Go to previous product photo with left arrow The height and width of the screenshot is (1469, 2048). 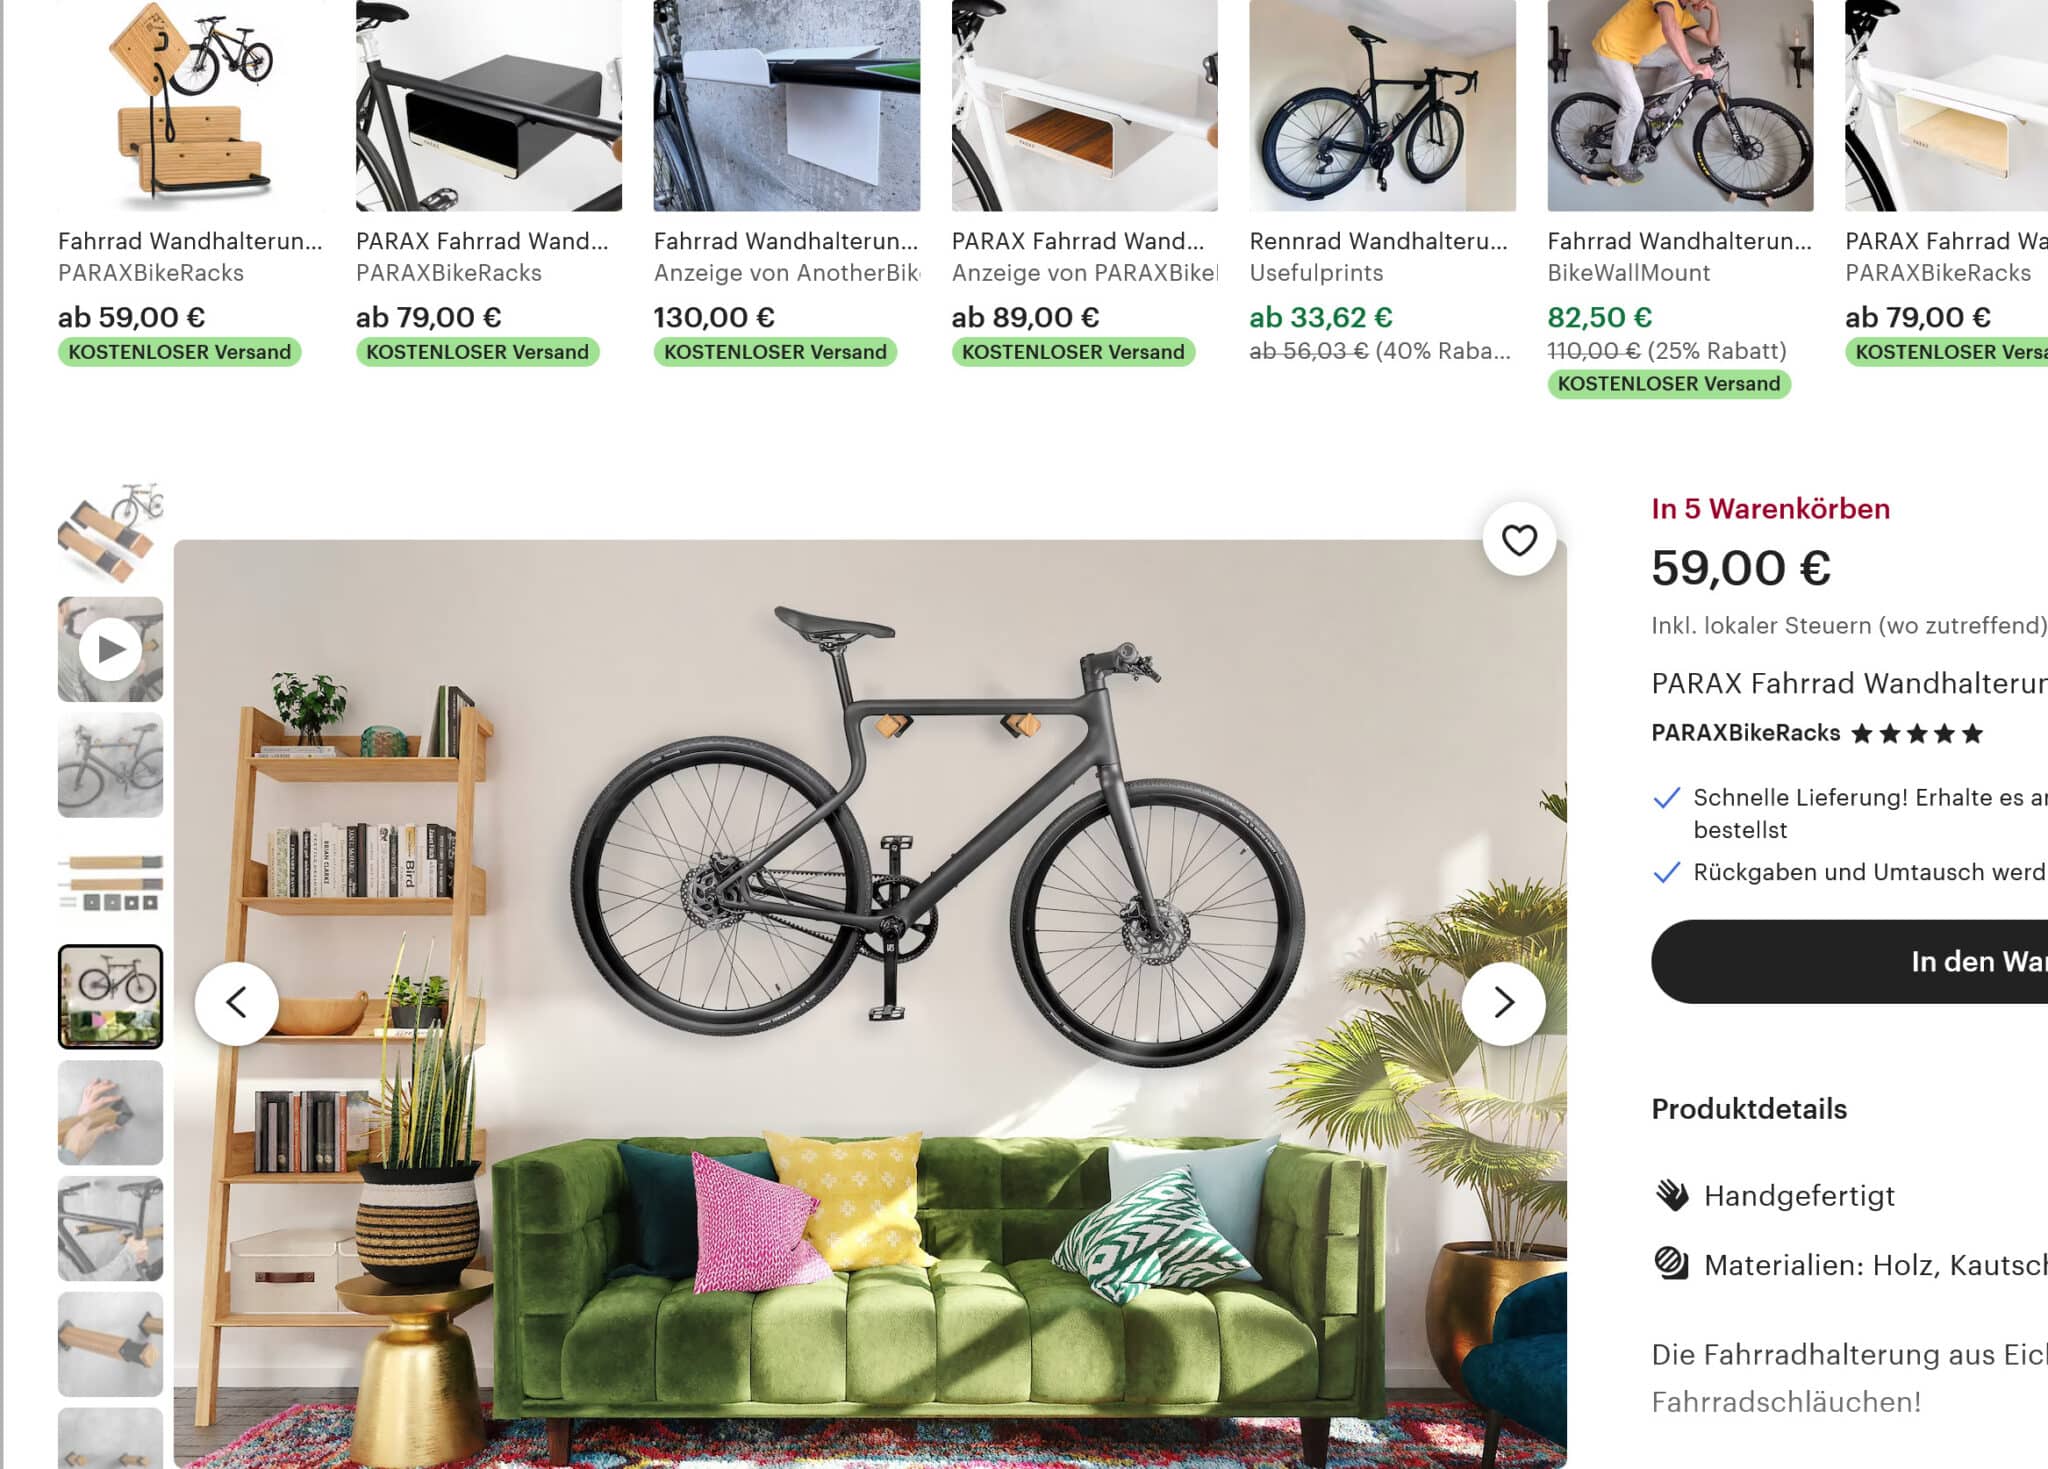click(236, 1003)
